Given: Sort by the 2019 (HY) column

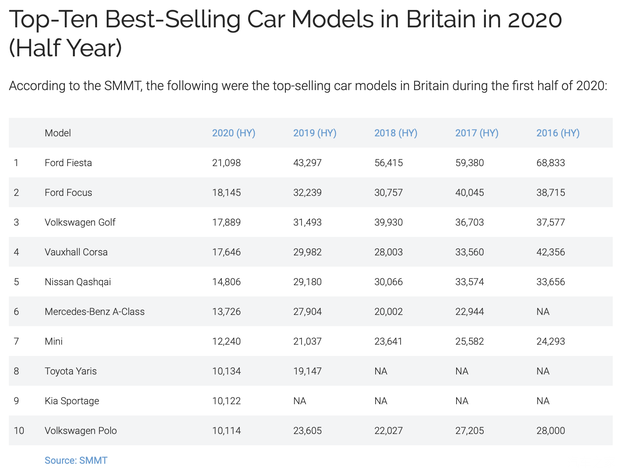Looking at the screenshot, I should coord(314,133).
